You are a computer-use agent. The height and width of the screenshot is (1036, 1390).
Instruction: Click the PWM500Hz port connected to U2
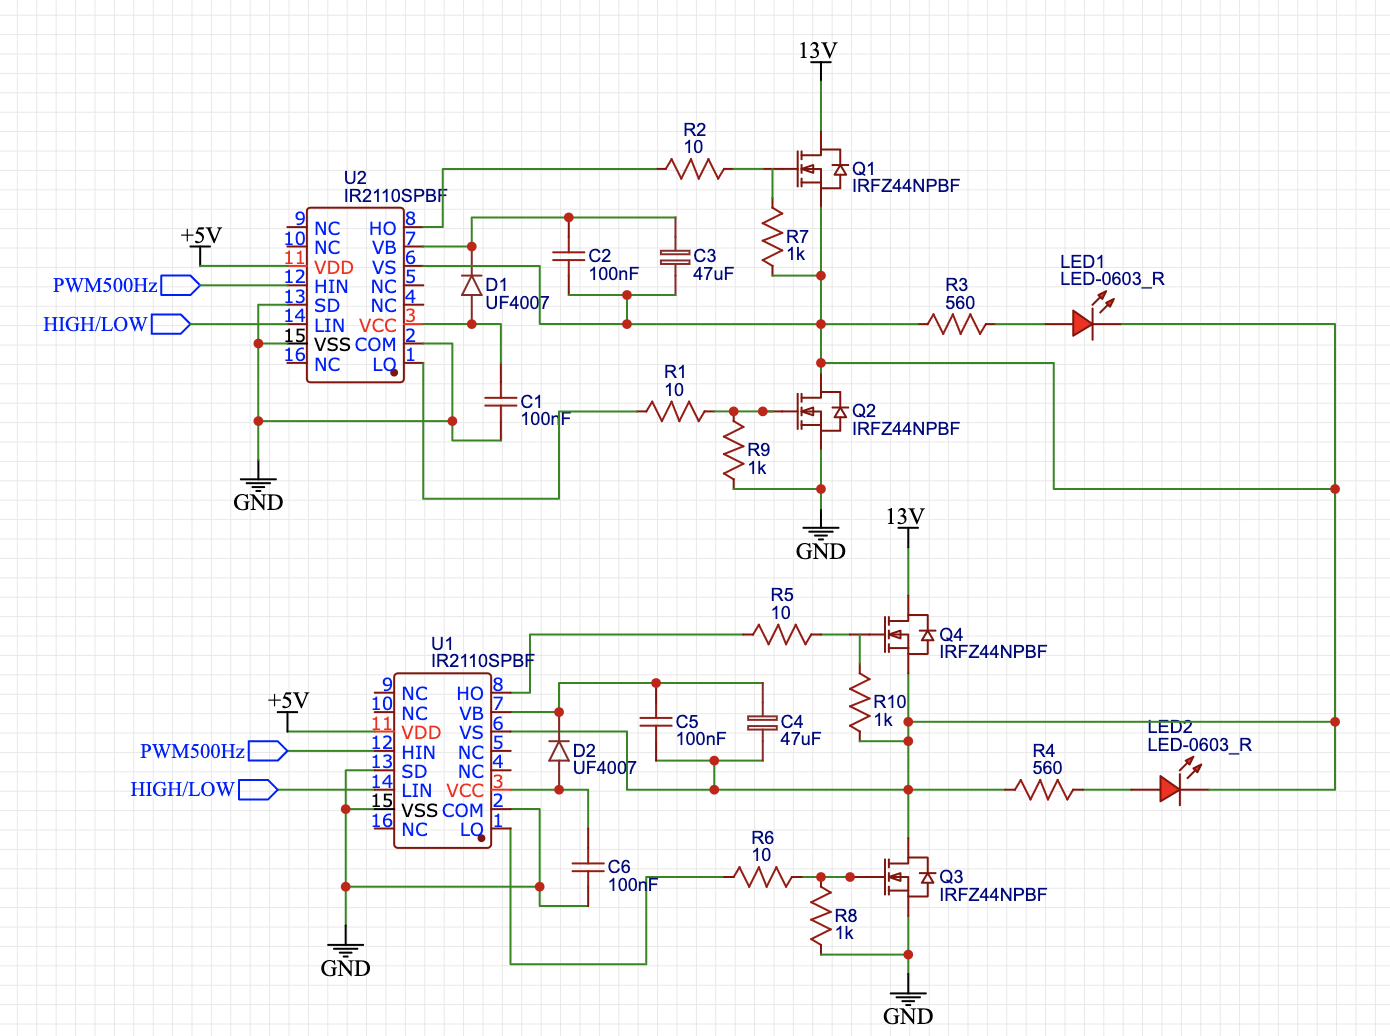click(x=126, y=285)
